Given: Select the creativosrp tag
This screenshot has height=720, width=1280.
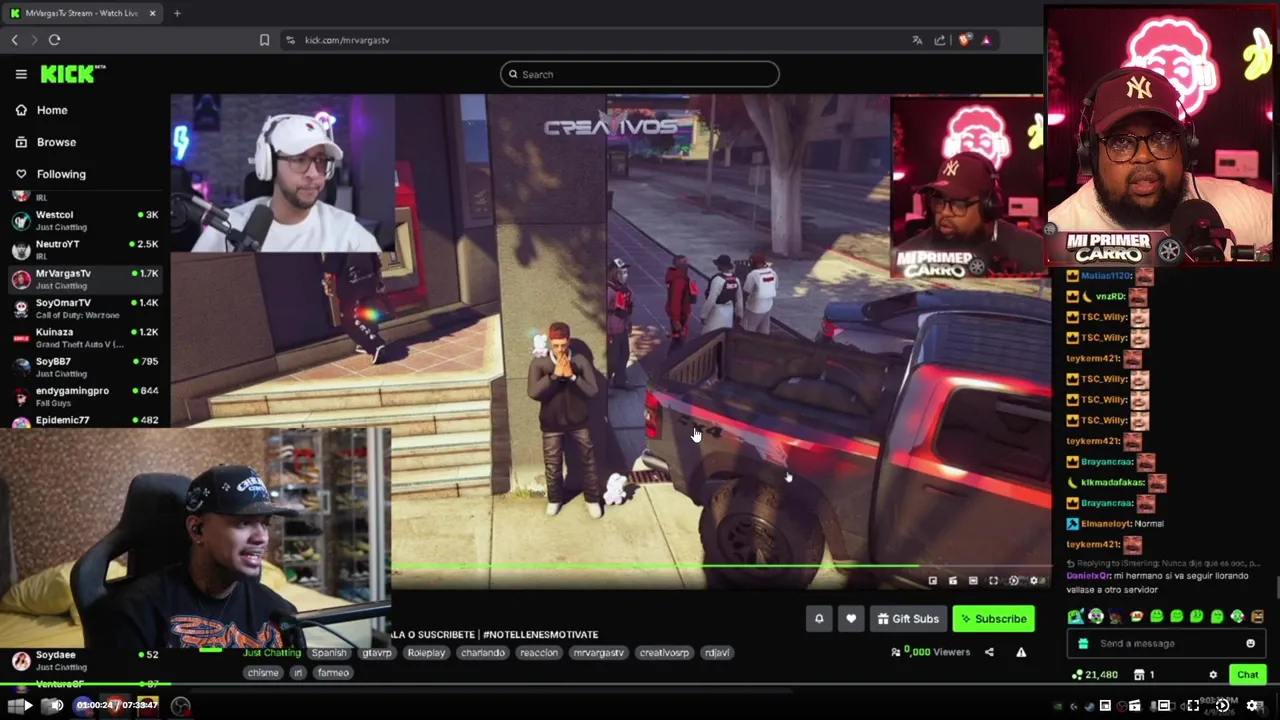Looking at the screenshot, I should 664,653.
